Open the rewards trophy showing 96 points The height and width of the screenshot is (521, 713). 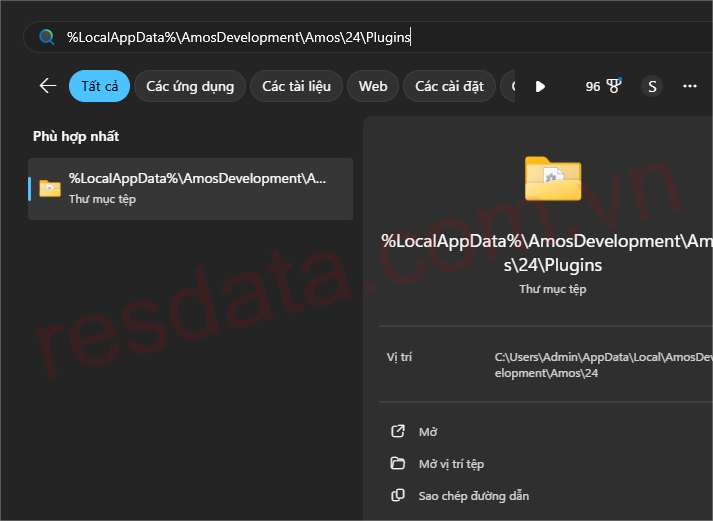coord(604,86)
